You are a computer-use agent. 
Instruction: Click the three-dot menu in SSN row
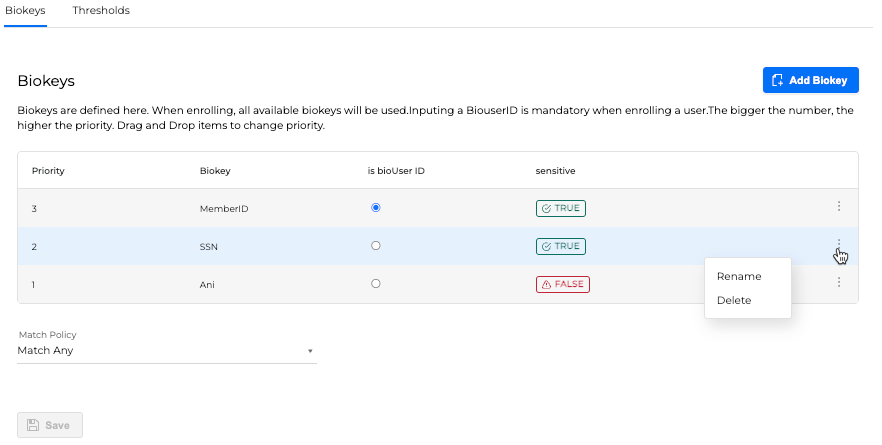(838, 245)
